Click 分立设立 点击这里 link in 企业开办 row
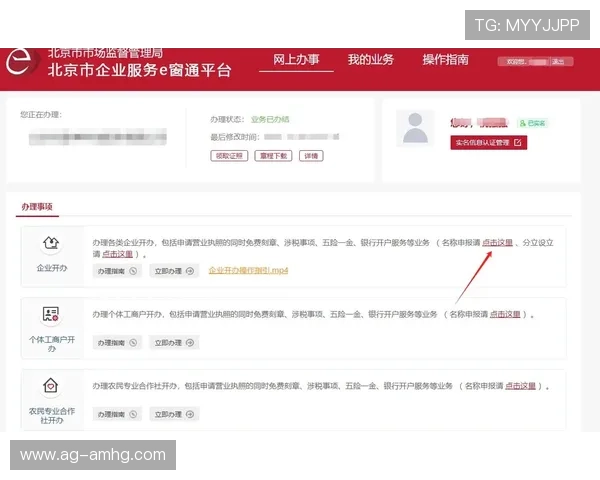 point(117,254)
